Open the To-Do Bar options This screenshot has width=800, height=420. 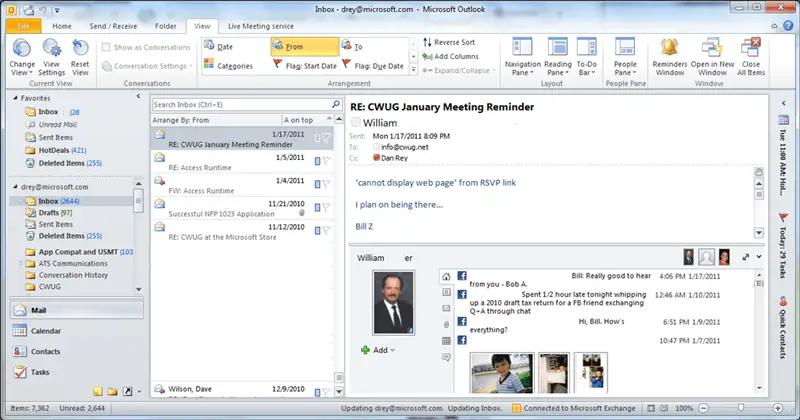coord(586,57)
